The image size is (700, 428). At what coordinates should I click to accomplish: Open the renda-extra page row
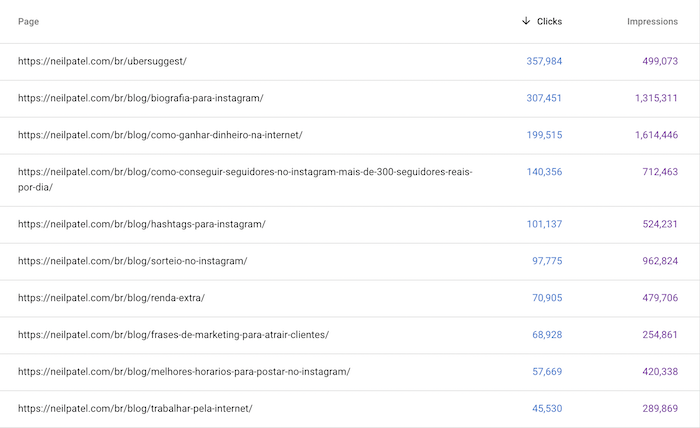point(350,298)
